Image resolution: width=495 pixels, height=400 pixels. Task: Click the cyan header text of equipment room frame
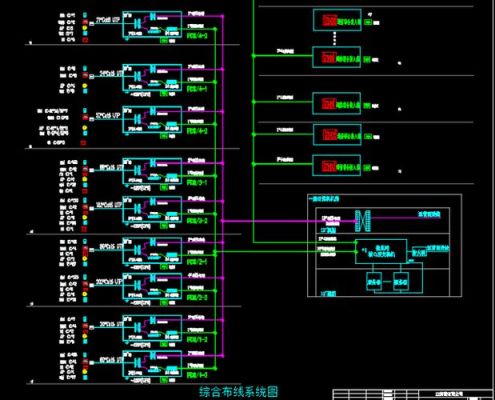pos(324,199)
